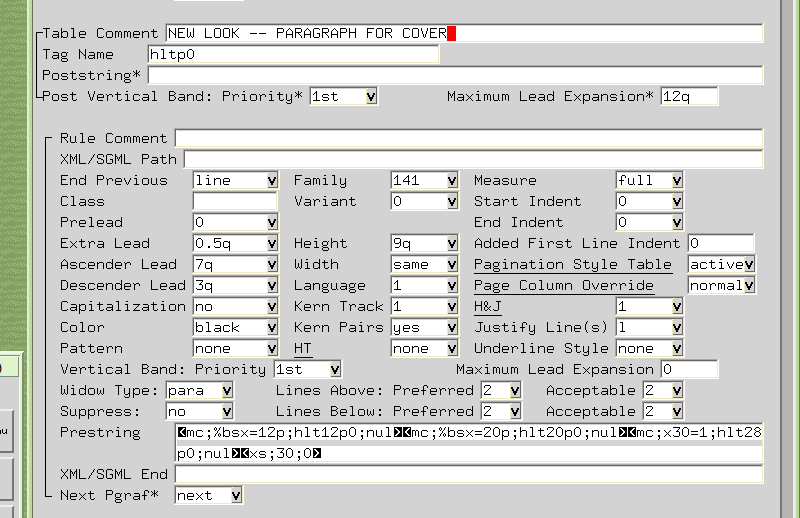Viewport: 800px width, 518px height.
Task: Change the Color dropdown from black
Action: click(235, 327)
